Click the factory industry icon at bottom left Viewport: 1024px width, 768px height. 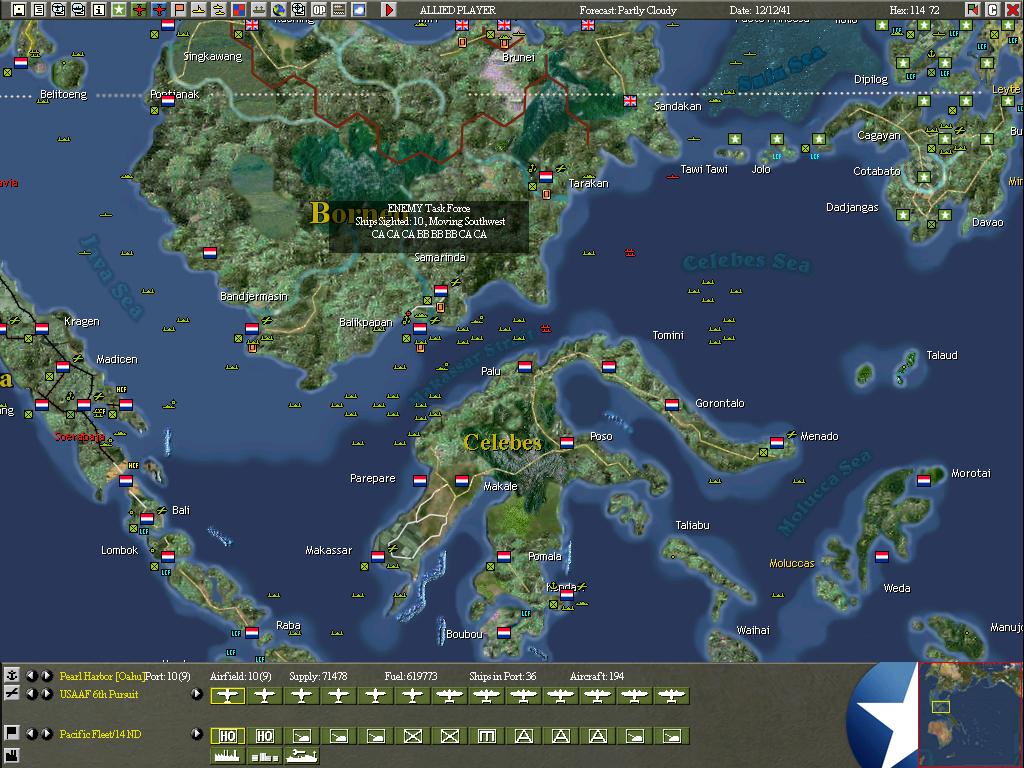pos(11,758)
